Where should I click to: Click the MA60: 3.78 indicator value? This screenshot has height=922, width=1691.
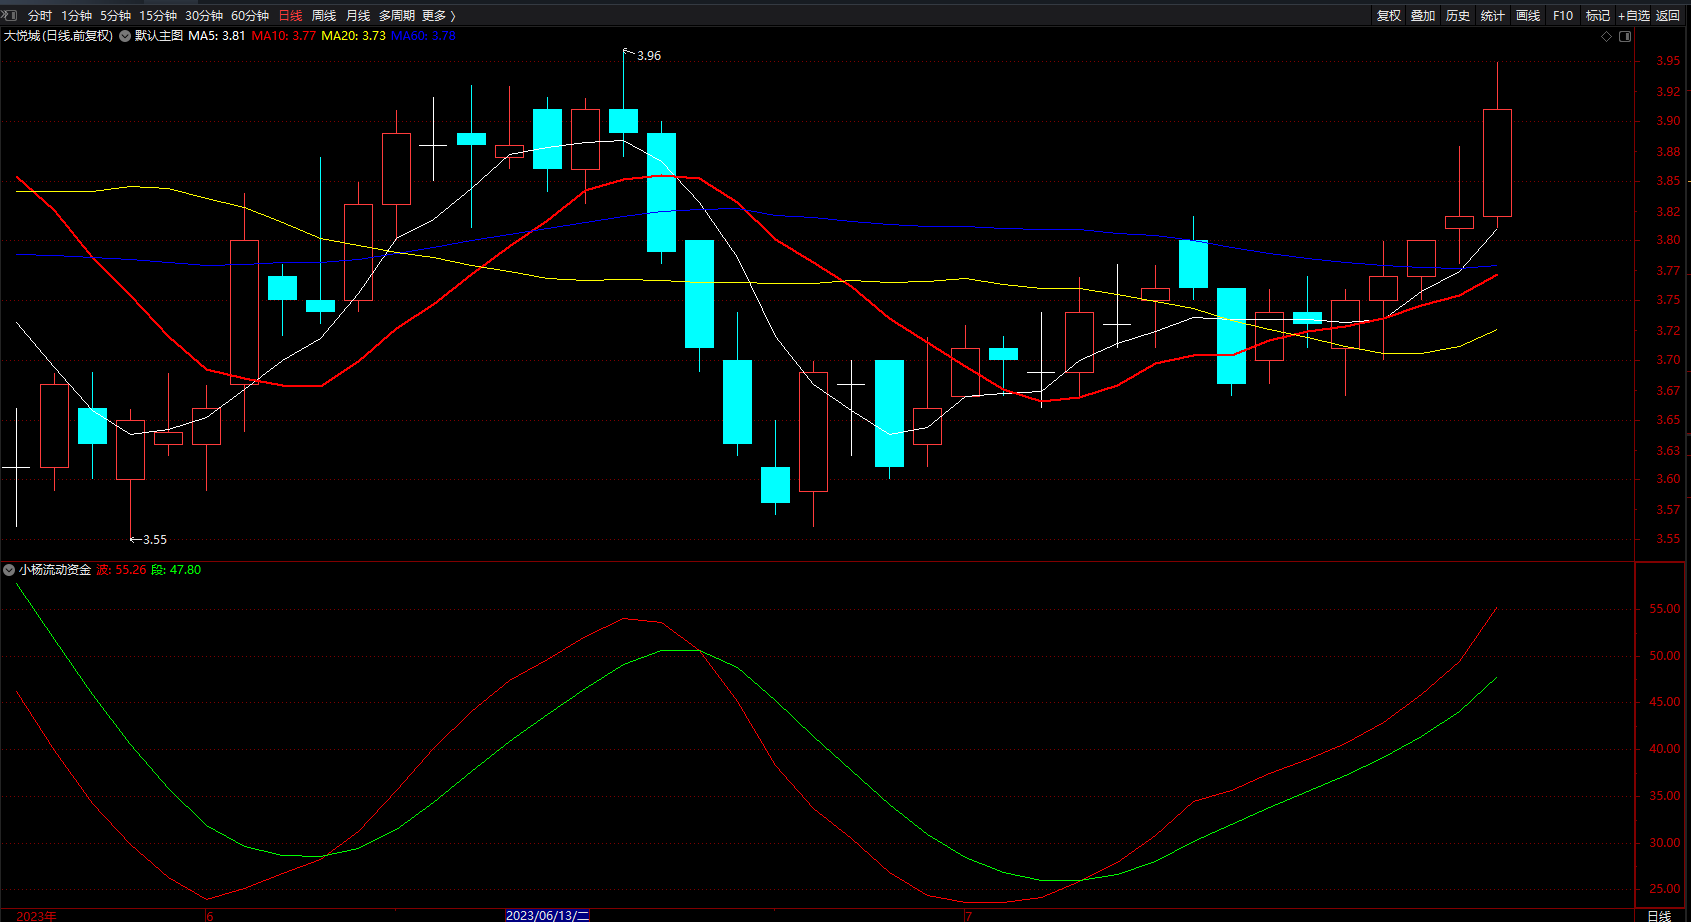click(x=423, y=36)
